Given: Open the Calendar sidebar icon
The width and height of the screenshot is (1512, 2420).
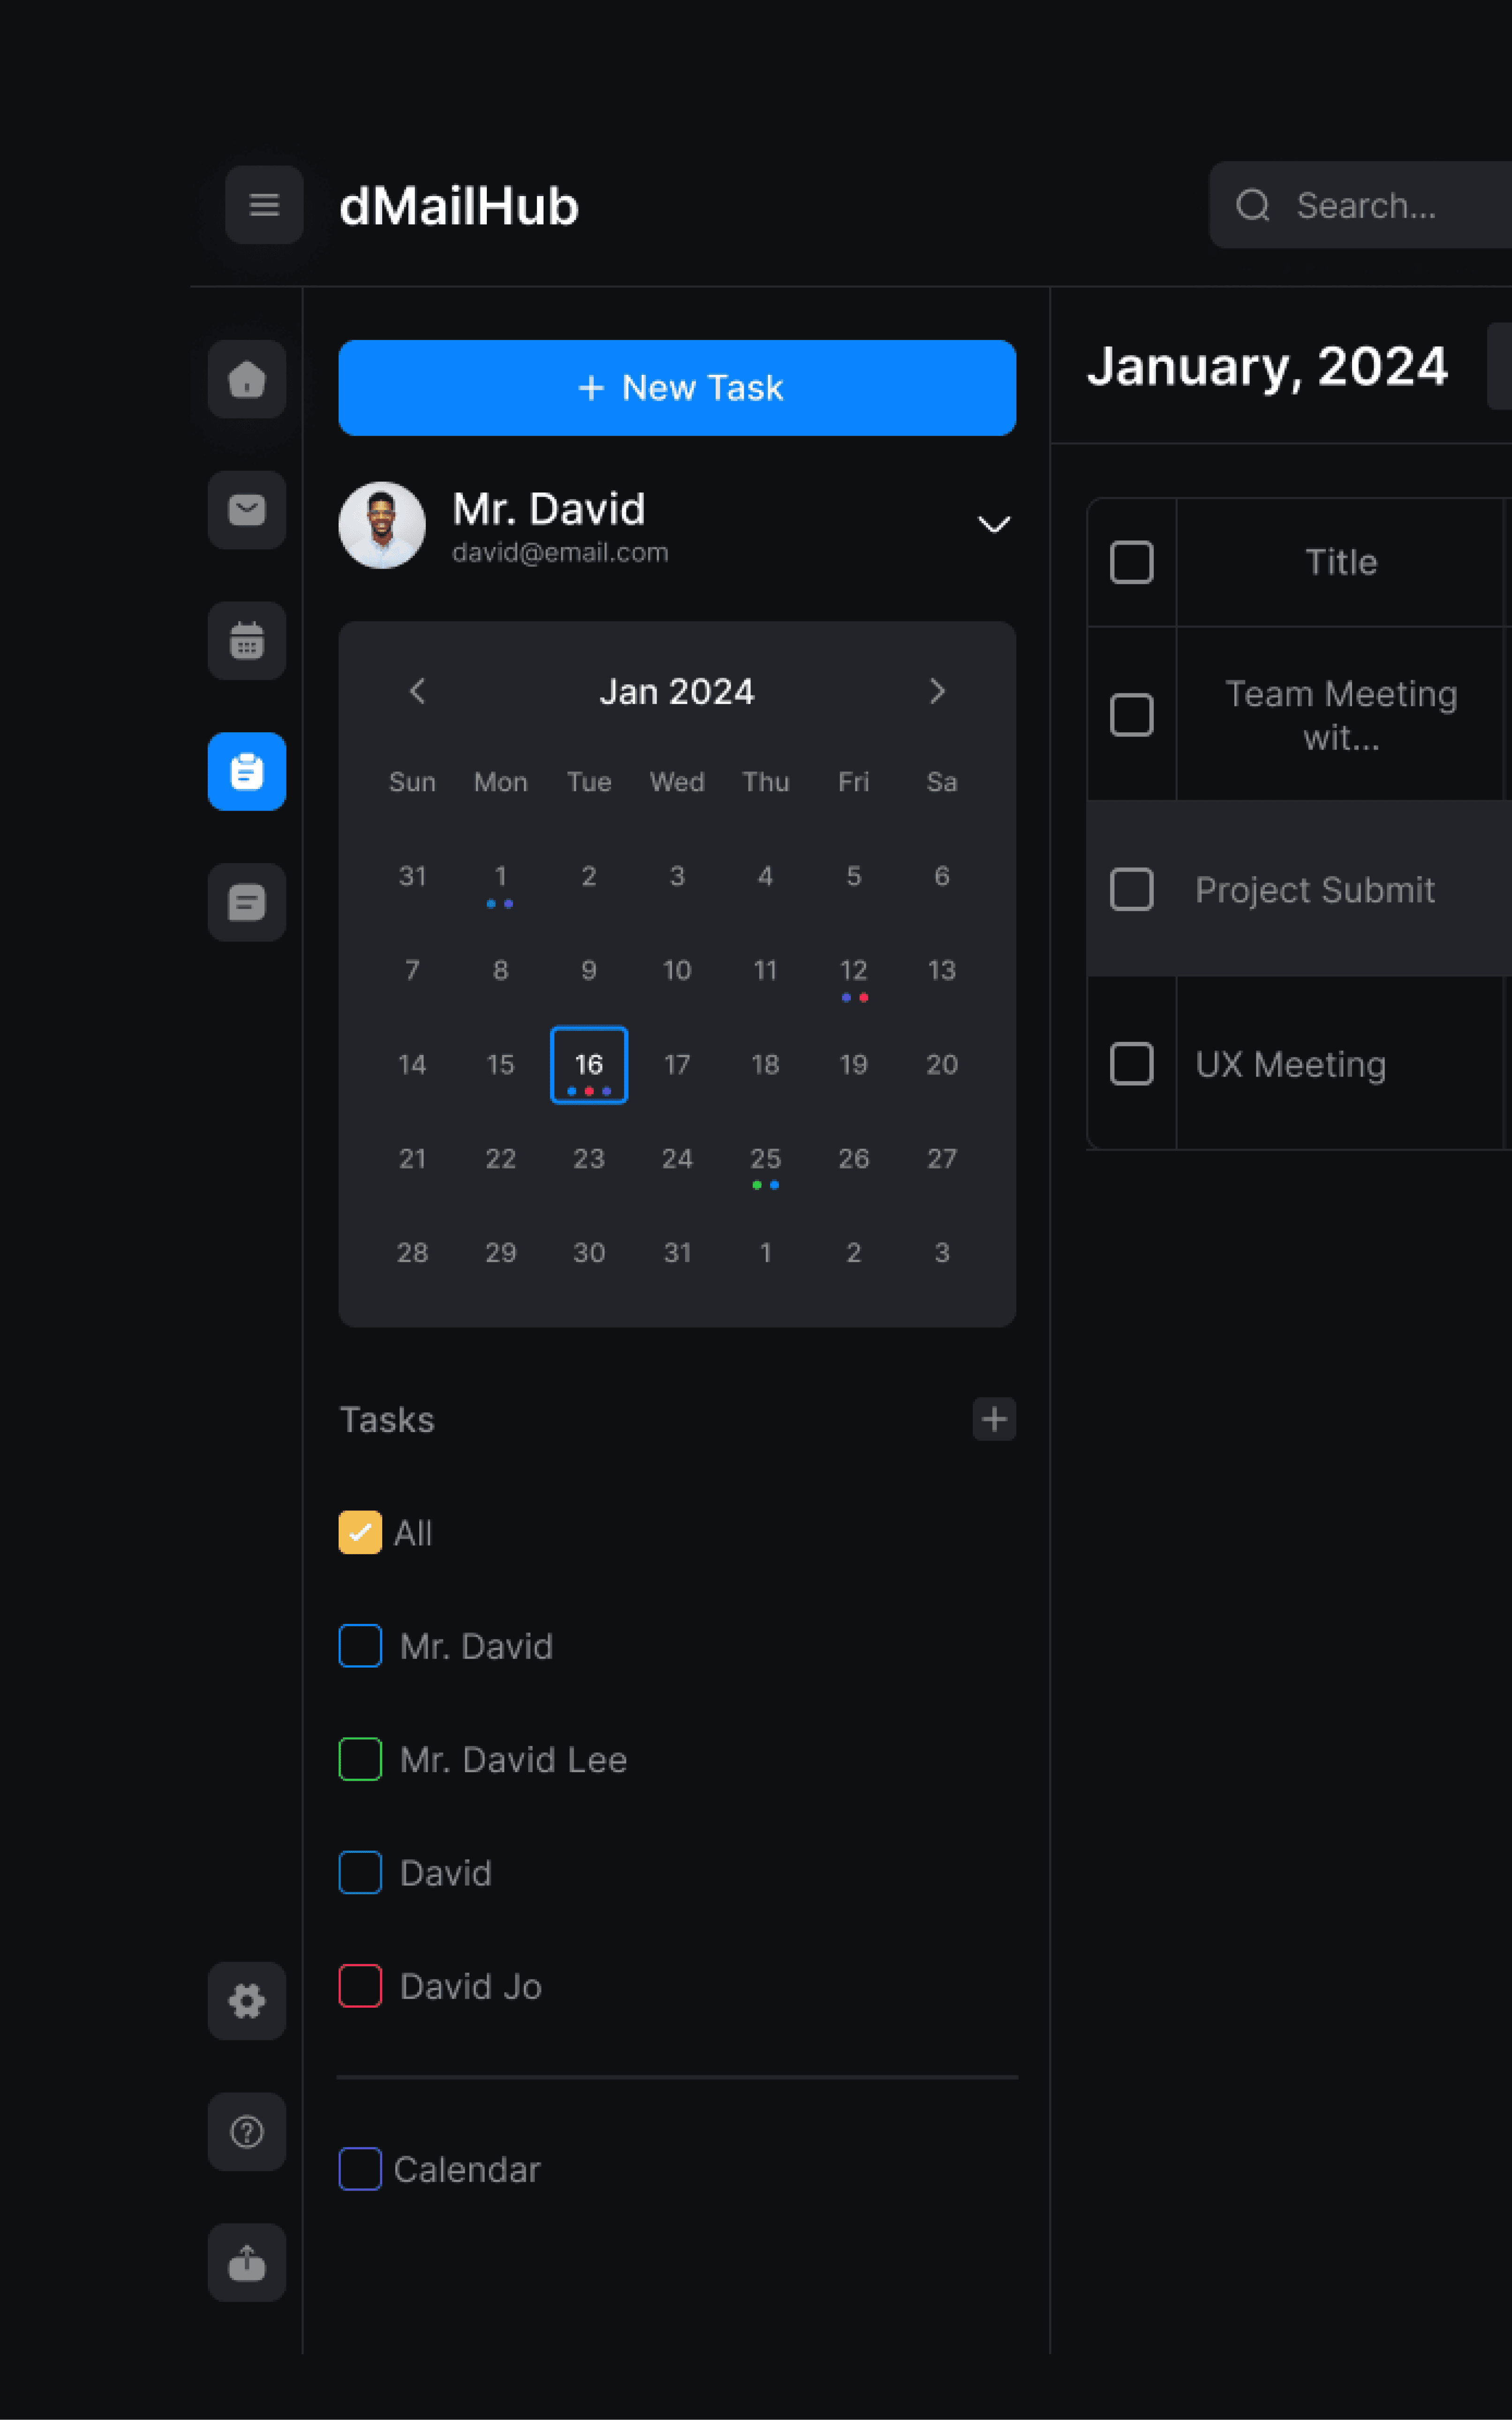Looking at the screenshot, I should (247, 641).
